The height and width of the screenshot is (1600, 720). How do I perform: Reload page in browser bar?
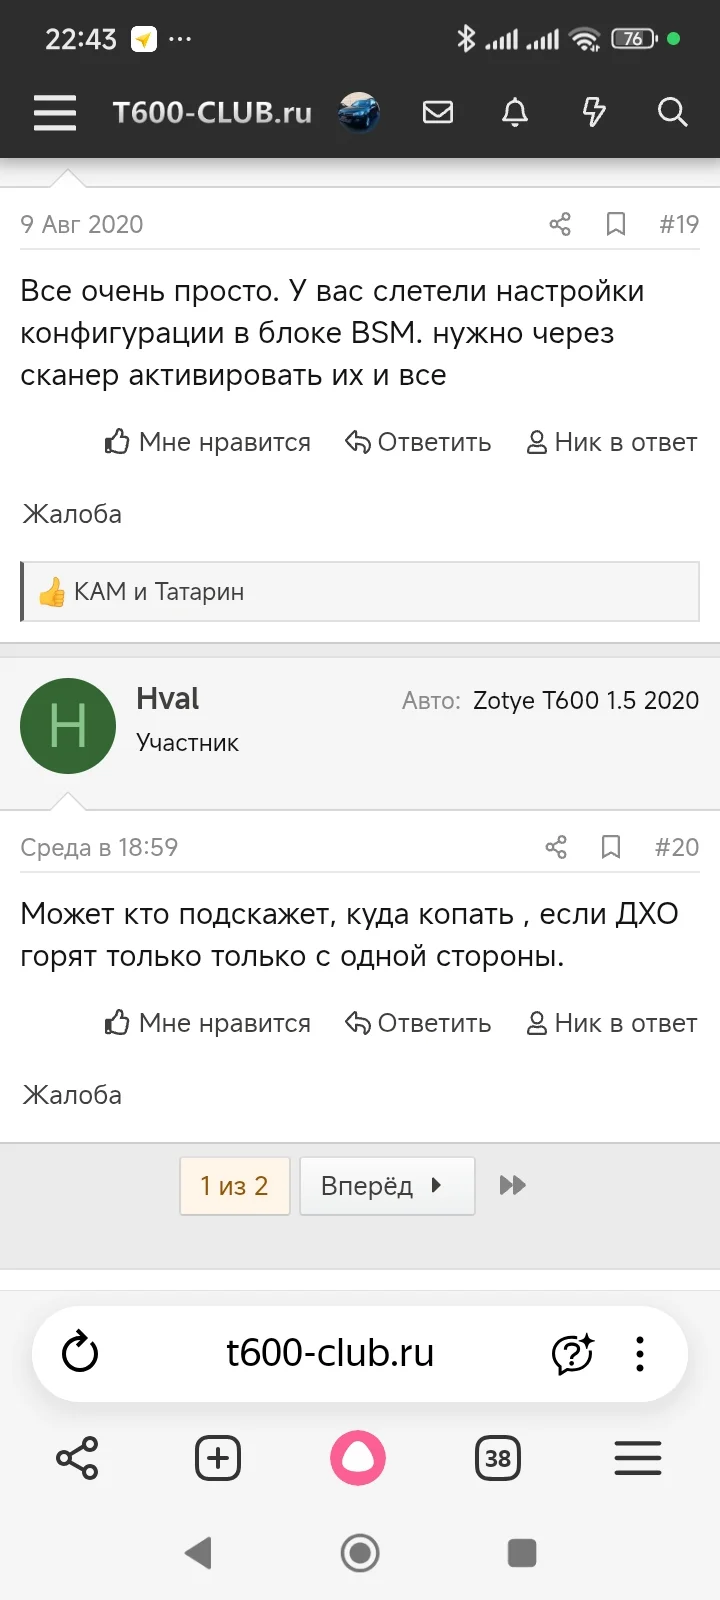[x=80, y=1354]
